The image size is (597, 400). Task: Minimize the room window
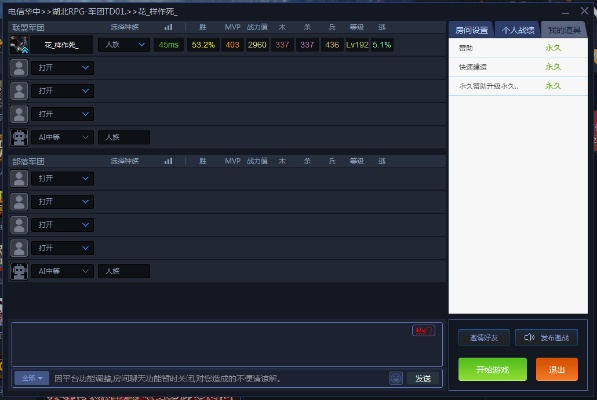565,13
